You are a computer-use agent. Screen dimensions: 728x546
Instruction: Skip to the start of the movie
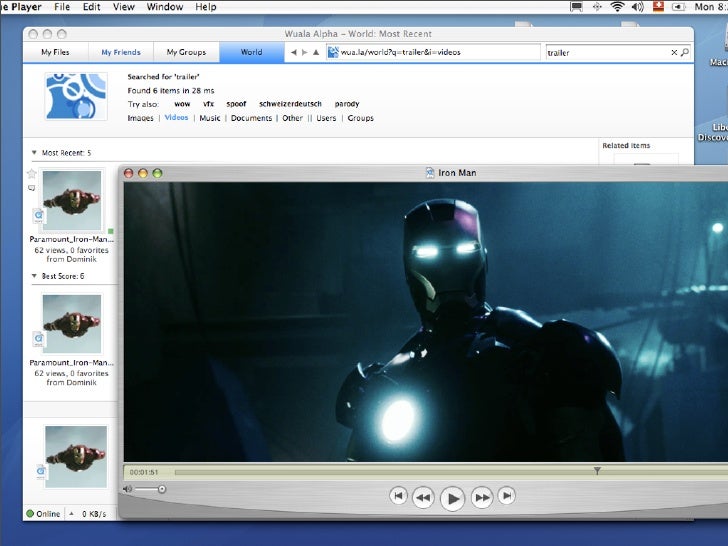pyautogui.click(x=398, y=495)
